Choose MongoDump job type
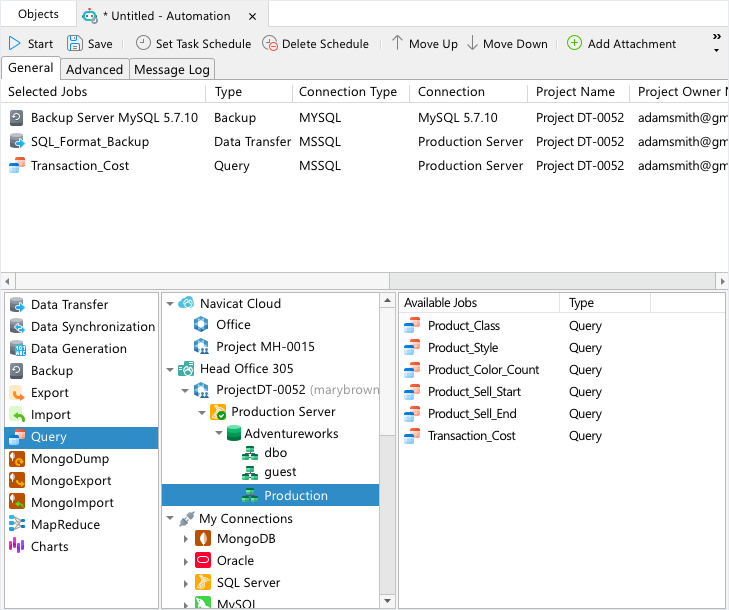Viewport: 729px width, 610px height. coord(81,459)
